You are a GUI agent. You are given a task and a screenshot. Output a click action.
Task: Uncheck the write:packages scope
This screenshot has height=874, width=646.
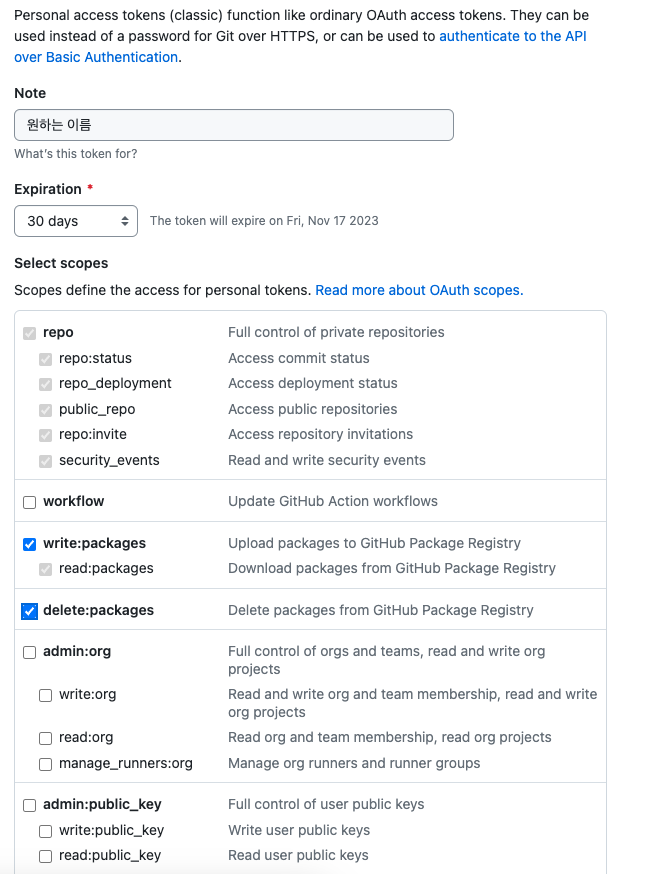pyautogui.click(x=30, y=544)
